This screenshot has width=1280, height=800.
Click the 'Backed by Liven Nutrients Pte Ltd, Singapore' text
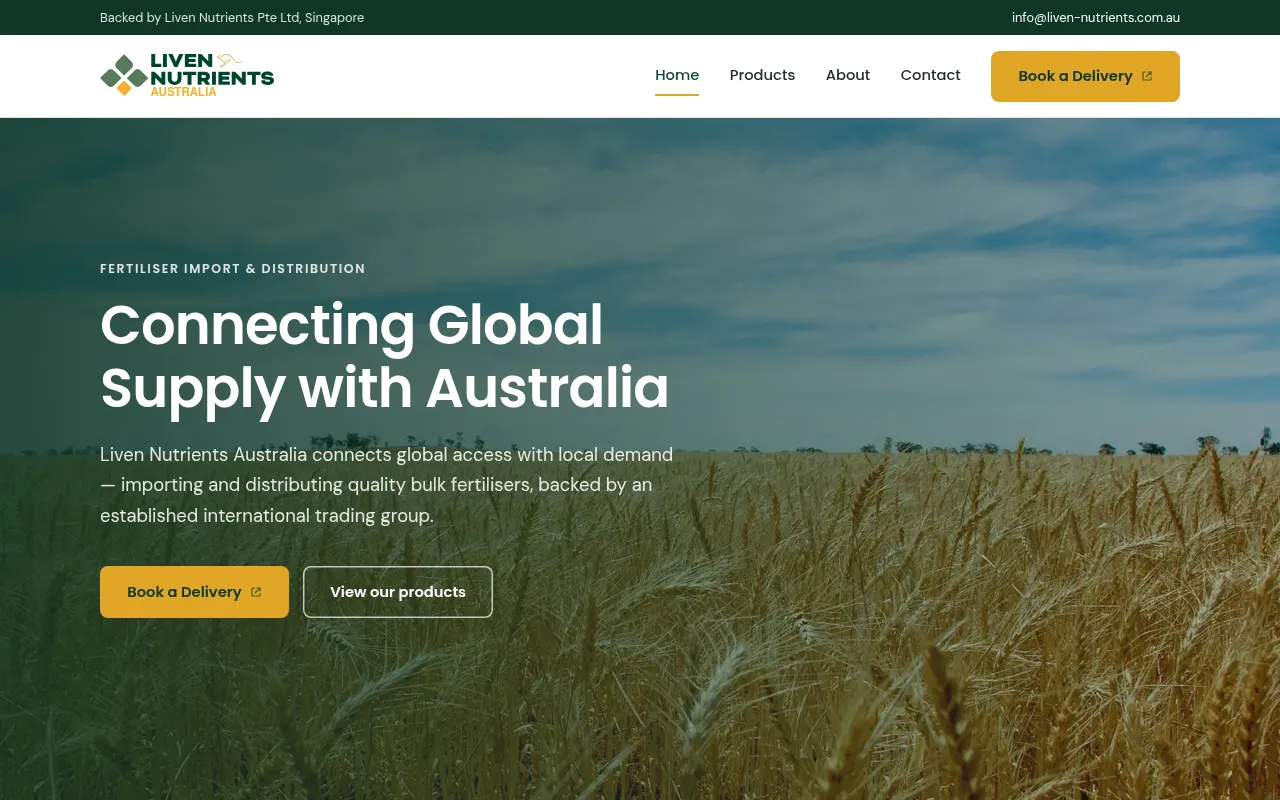tap(232, 18)
